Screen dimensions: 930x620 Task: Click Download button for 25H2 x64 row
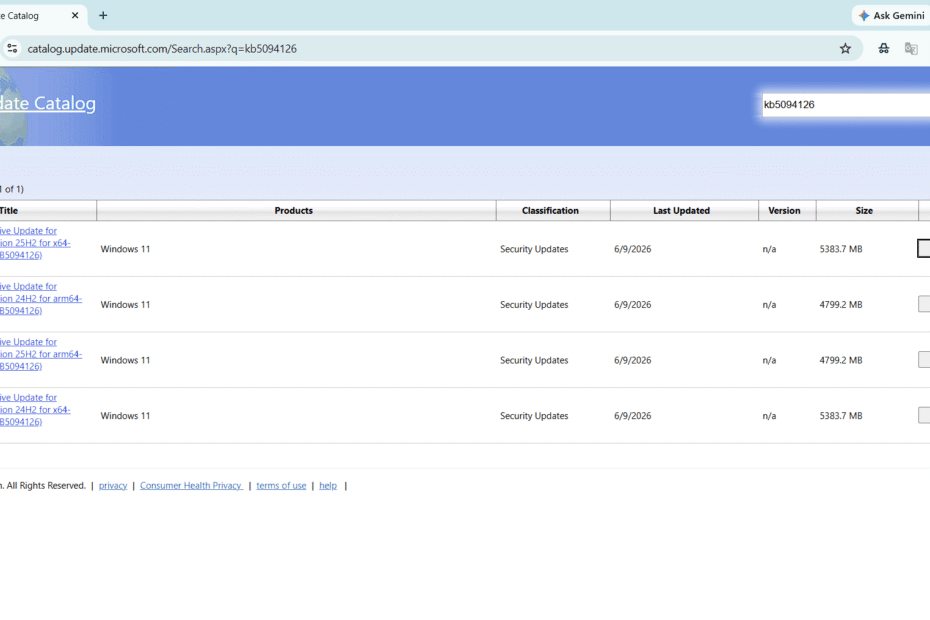click(923, 248)
